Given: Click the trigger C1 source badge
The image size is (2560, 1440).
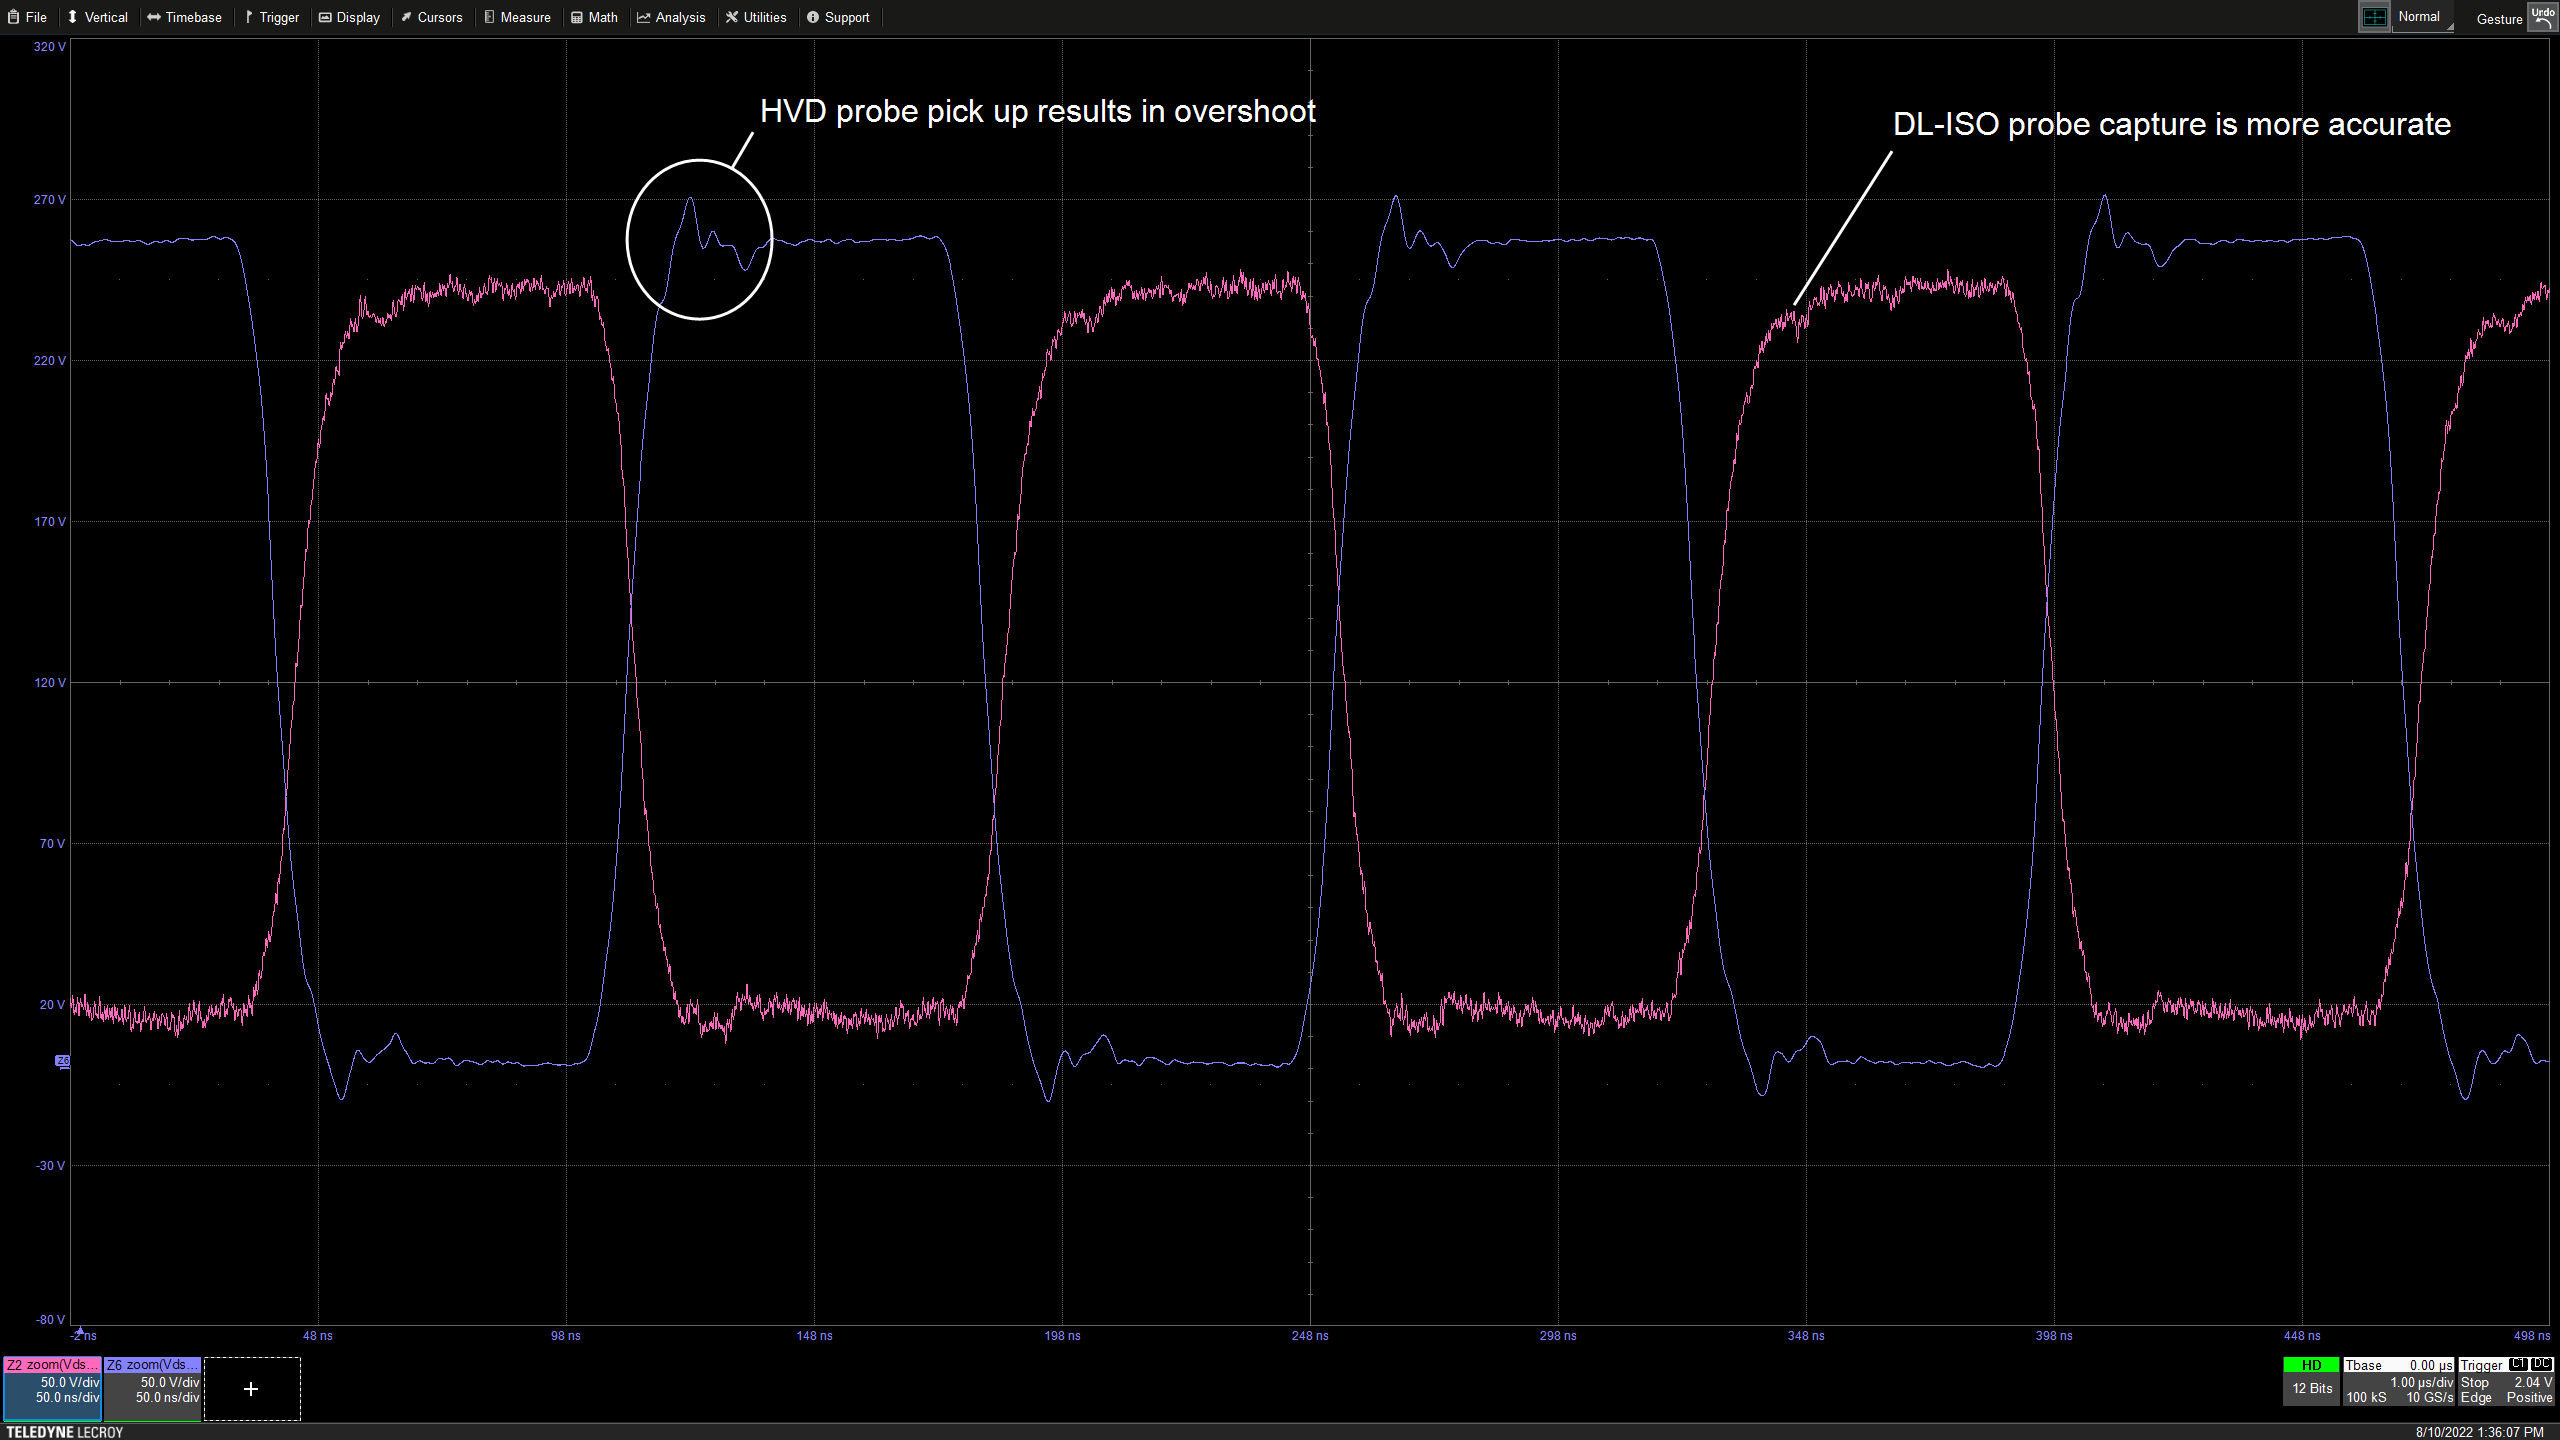Looking at the screenshot, I should click(x=2518, y=1364).
